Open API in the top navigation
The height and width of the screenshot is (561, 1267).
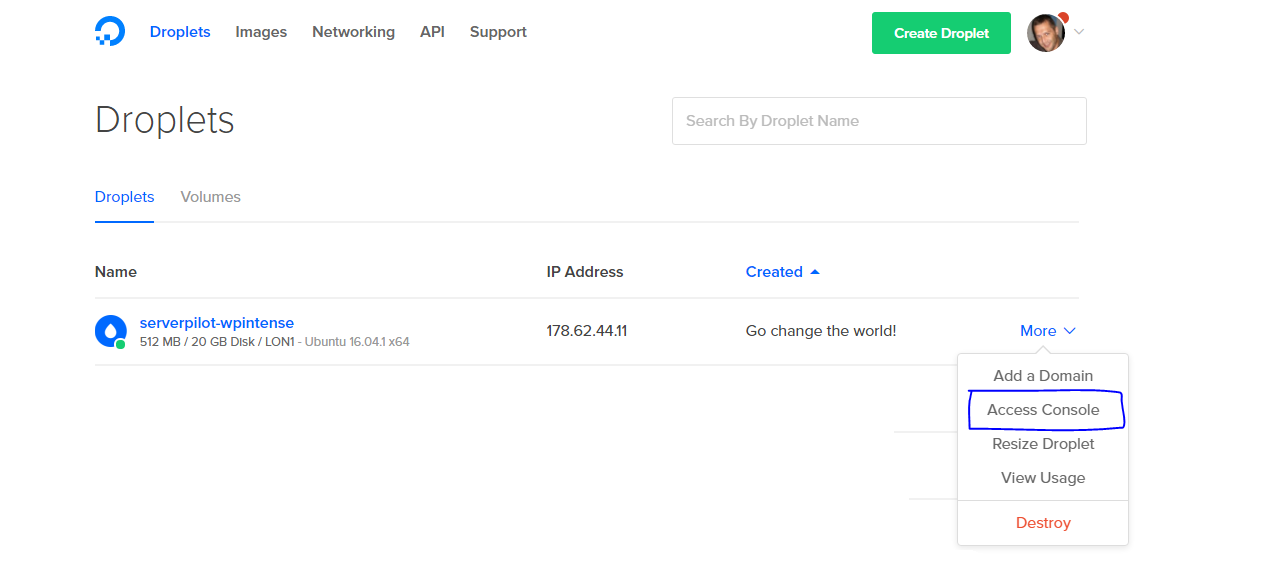click(x=432, y=32)
